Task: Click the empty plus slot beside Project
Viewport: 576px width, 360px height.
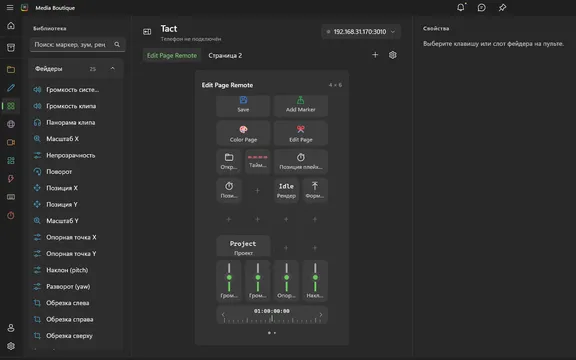Action: (x=286, y=248)
